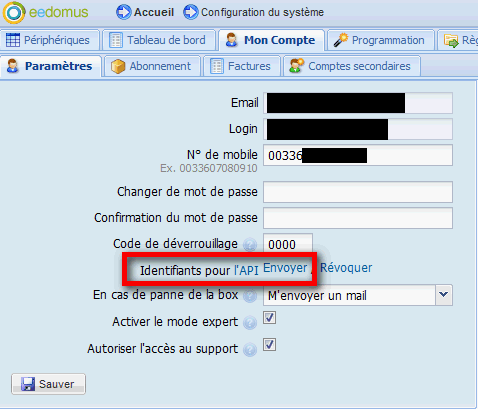Toggle the Autoriser l'accès au support checkbox

click(269, 344)
